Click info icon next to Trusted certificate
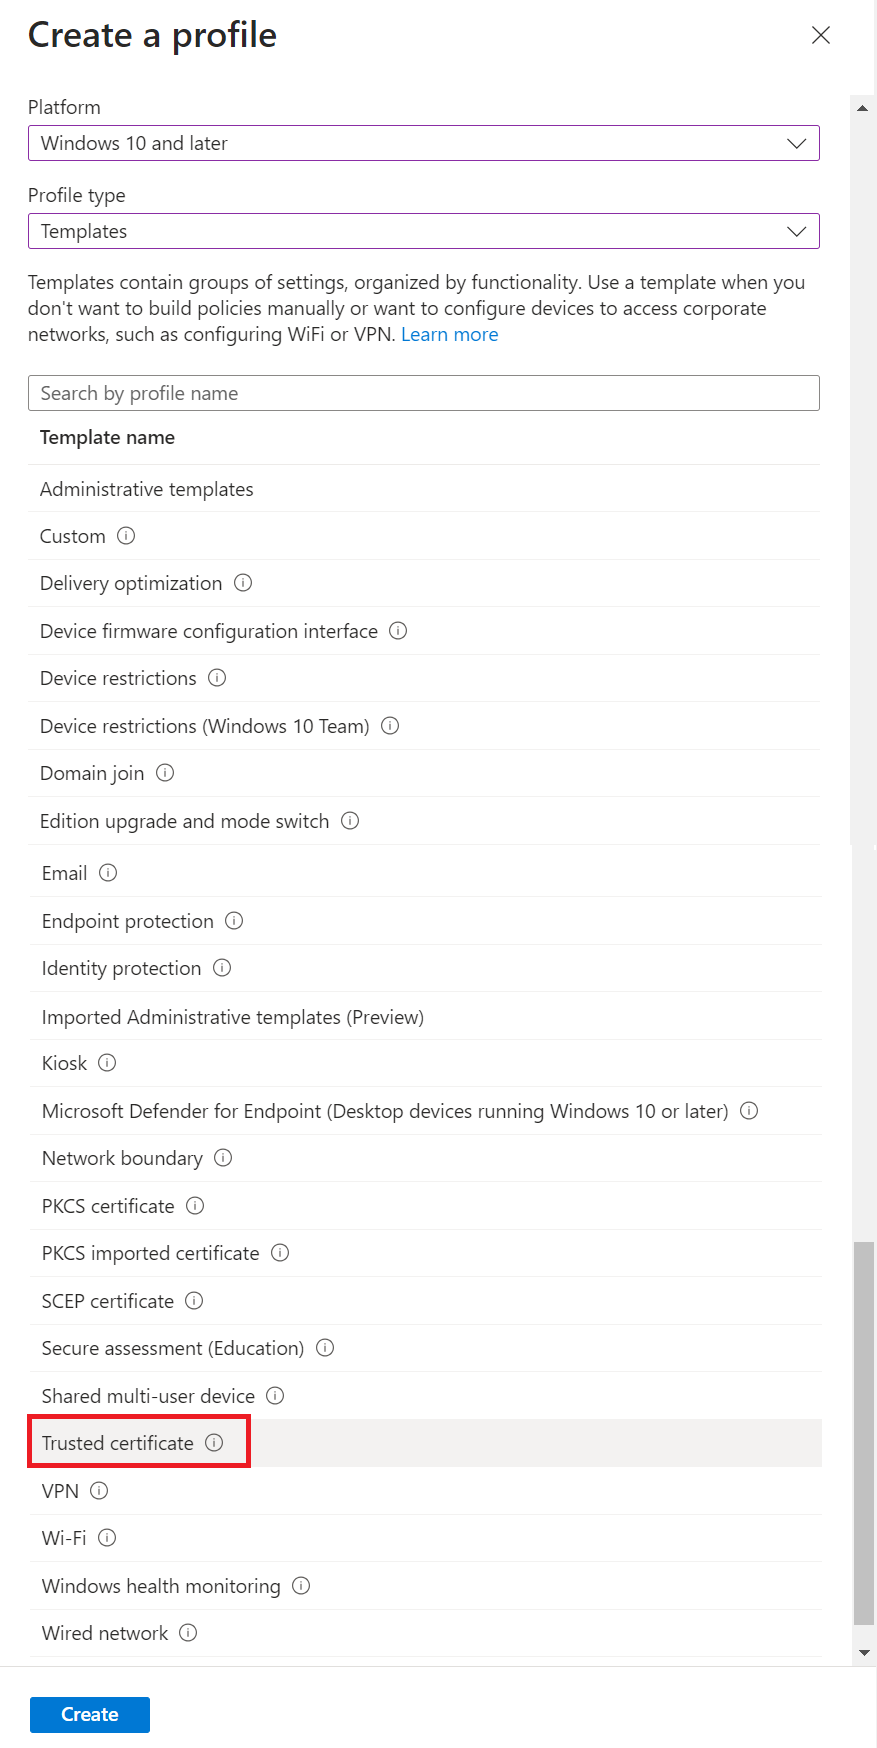The width and height of the screenshot is (877, 1748). coord(214,1443)
